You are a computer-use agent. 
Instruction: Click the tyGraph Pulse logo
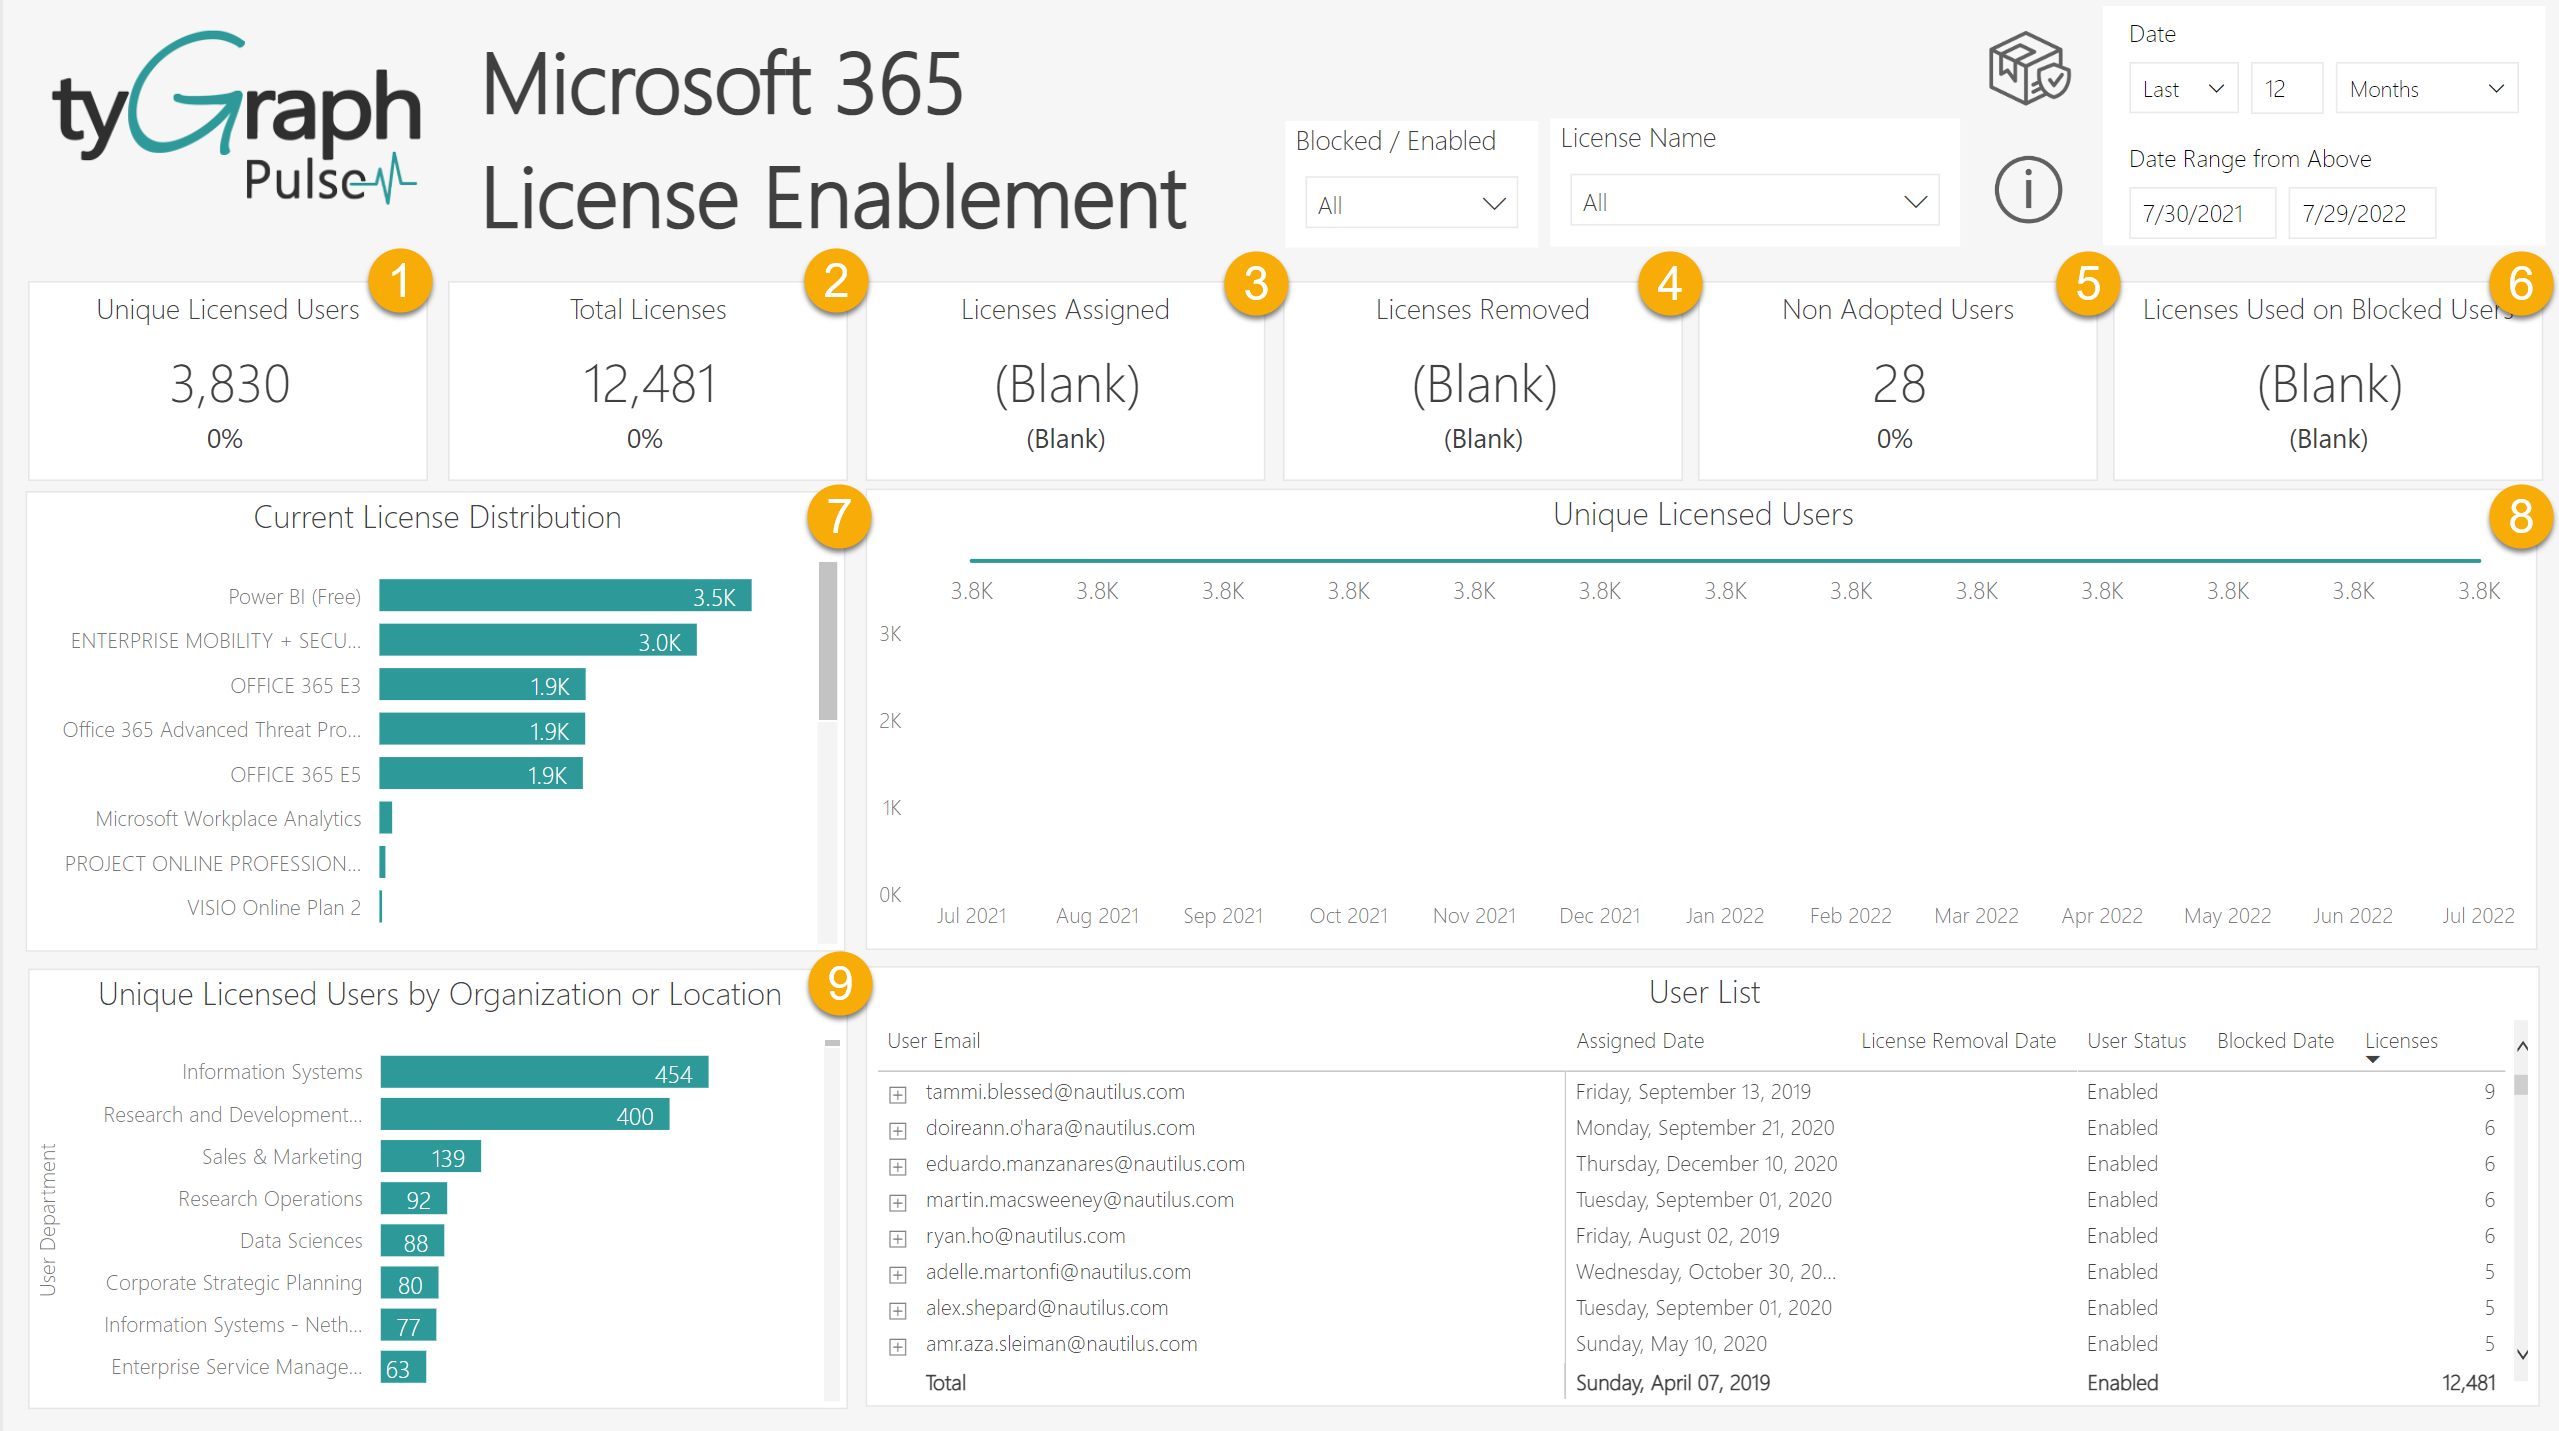(x=236, y=118)
